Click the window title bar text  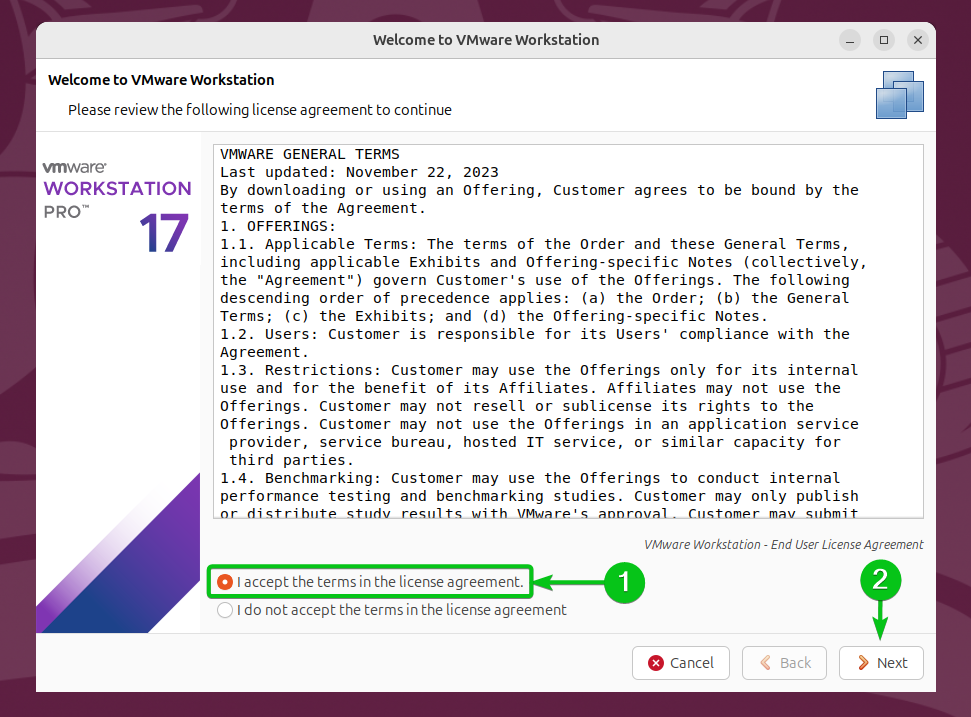[486, 40]
